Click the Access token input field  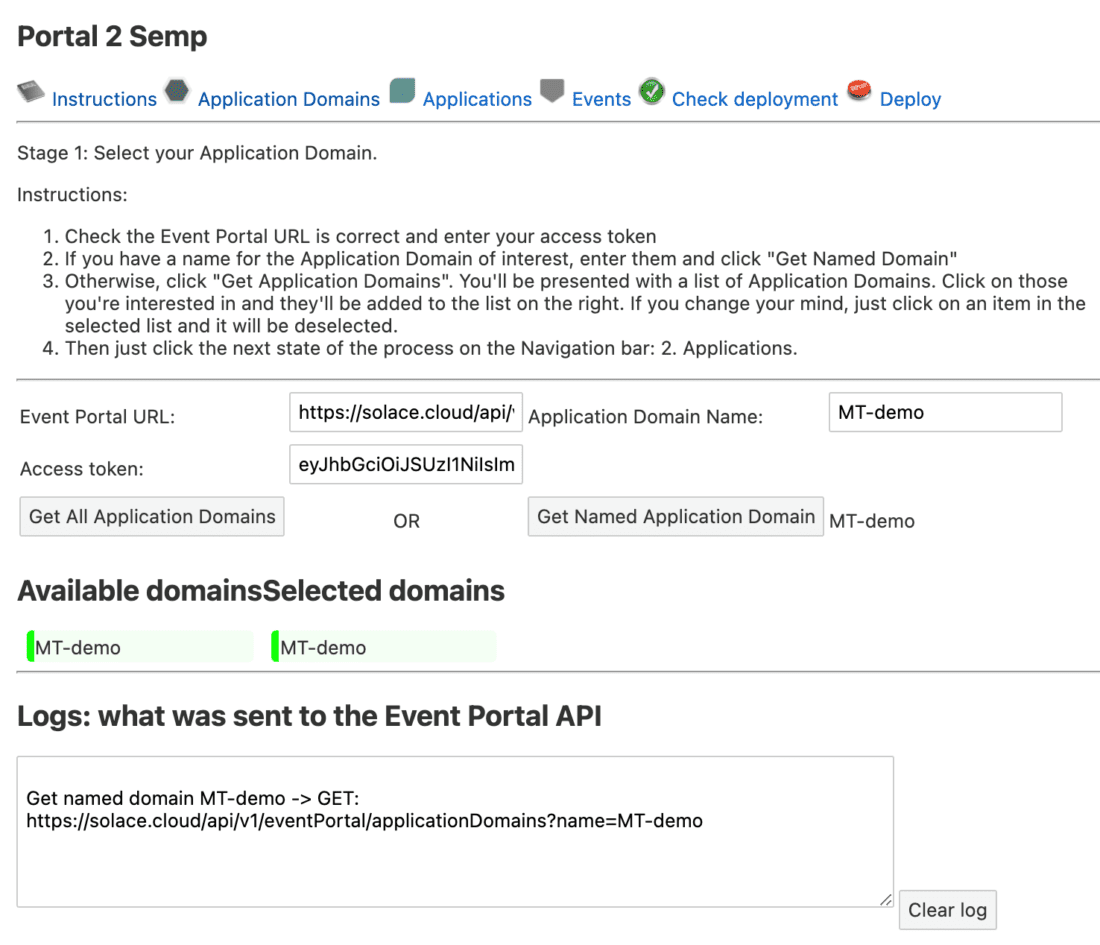click(x=405, y=464)
